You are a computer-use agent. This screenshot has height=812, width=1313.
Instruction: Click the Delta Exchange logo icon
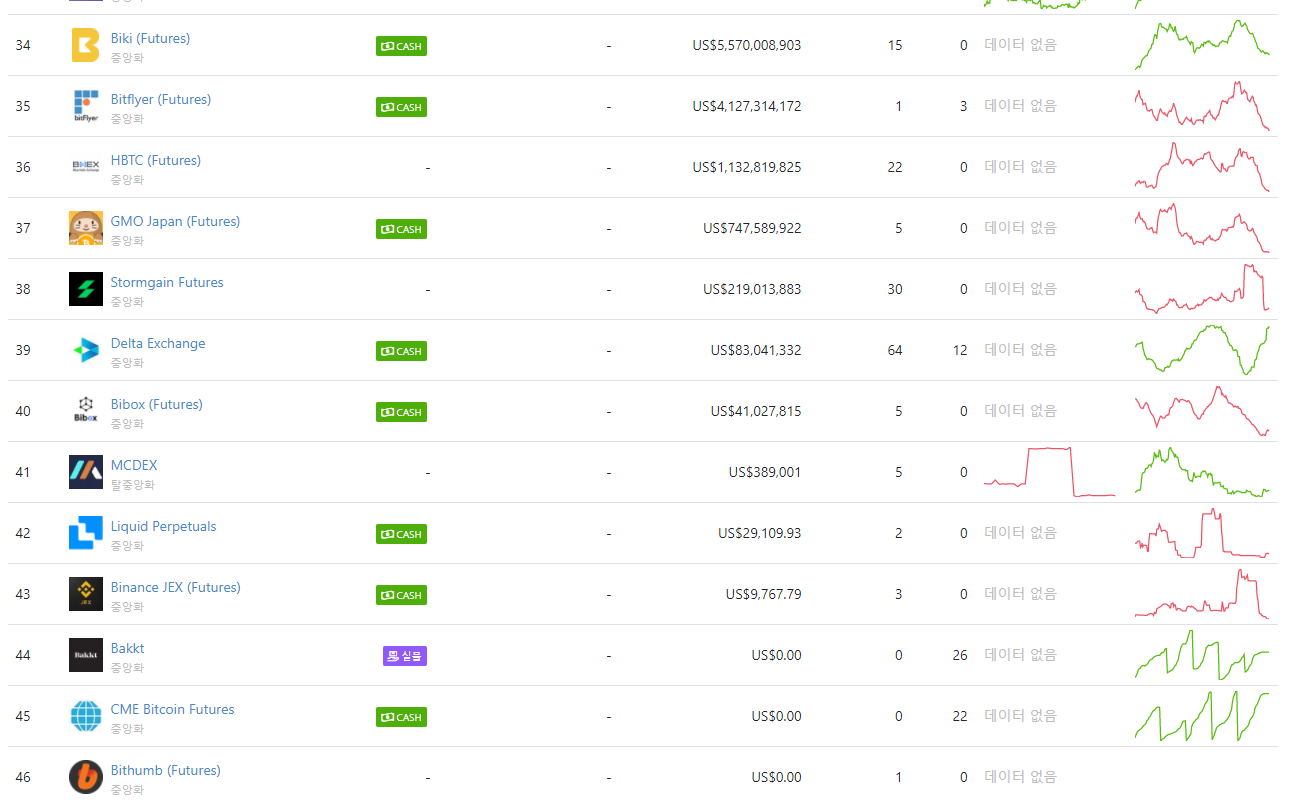(86, 350)
